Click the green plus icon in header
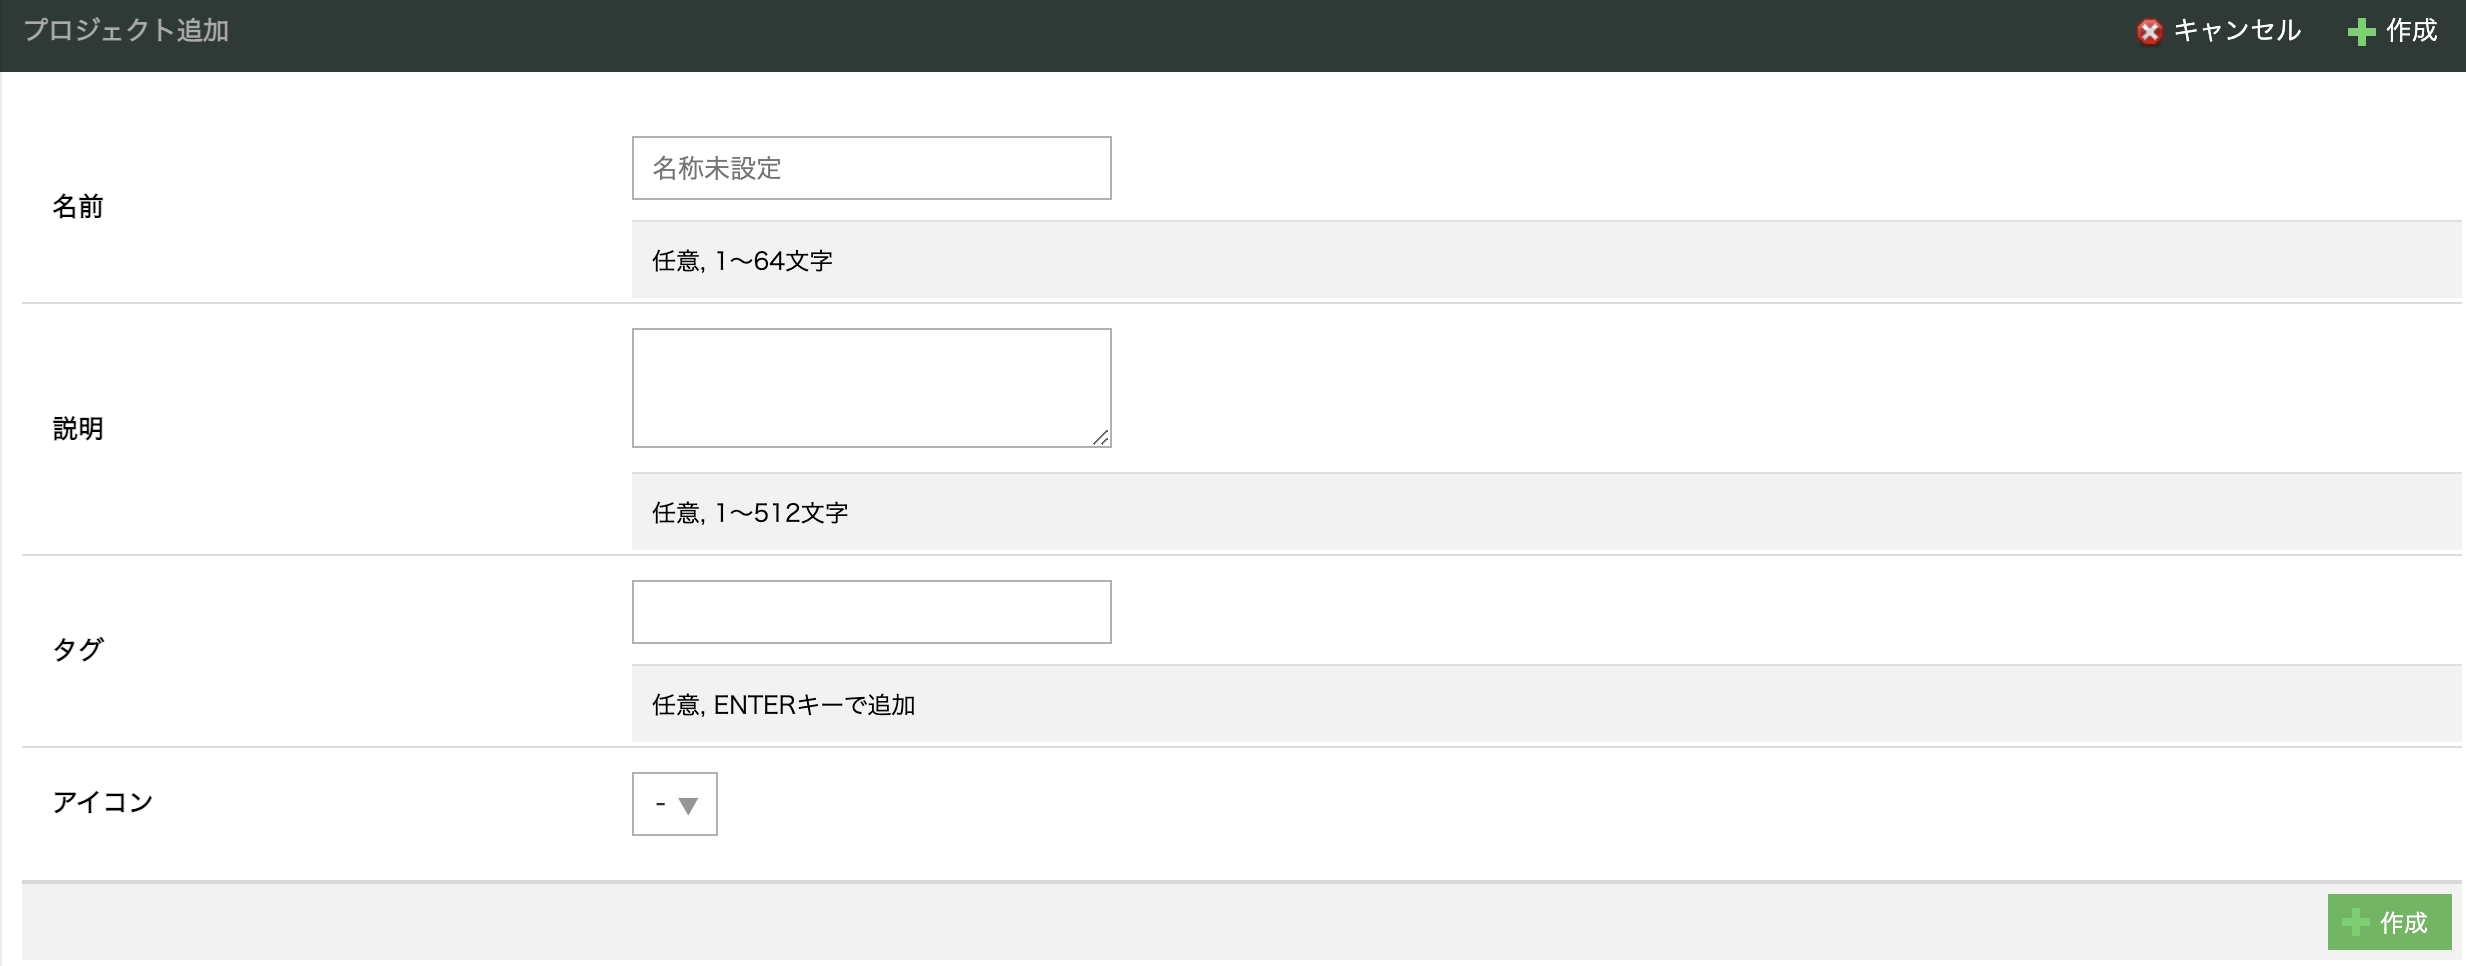 tap(2361, 32)
